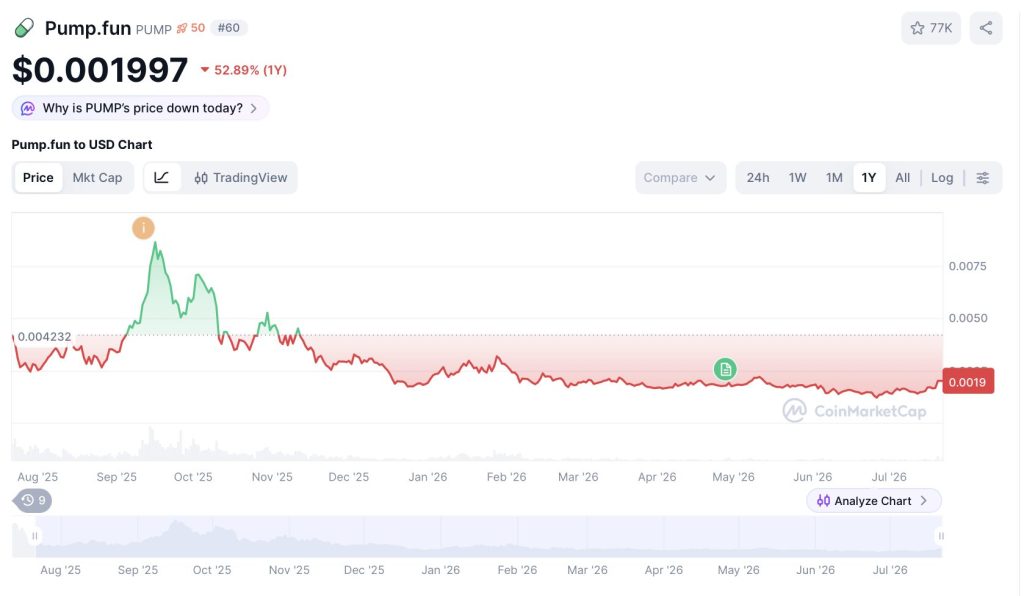Switch to Mkt Cap view
1024x596 pixels.
97,178
